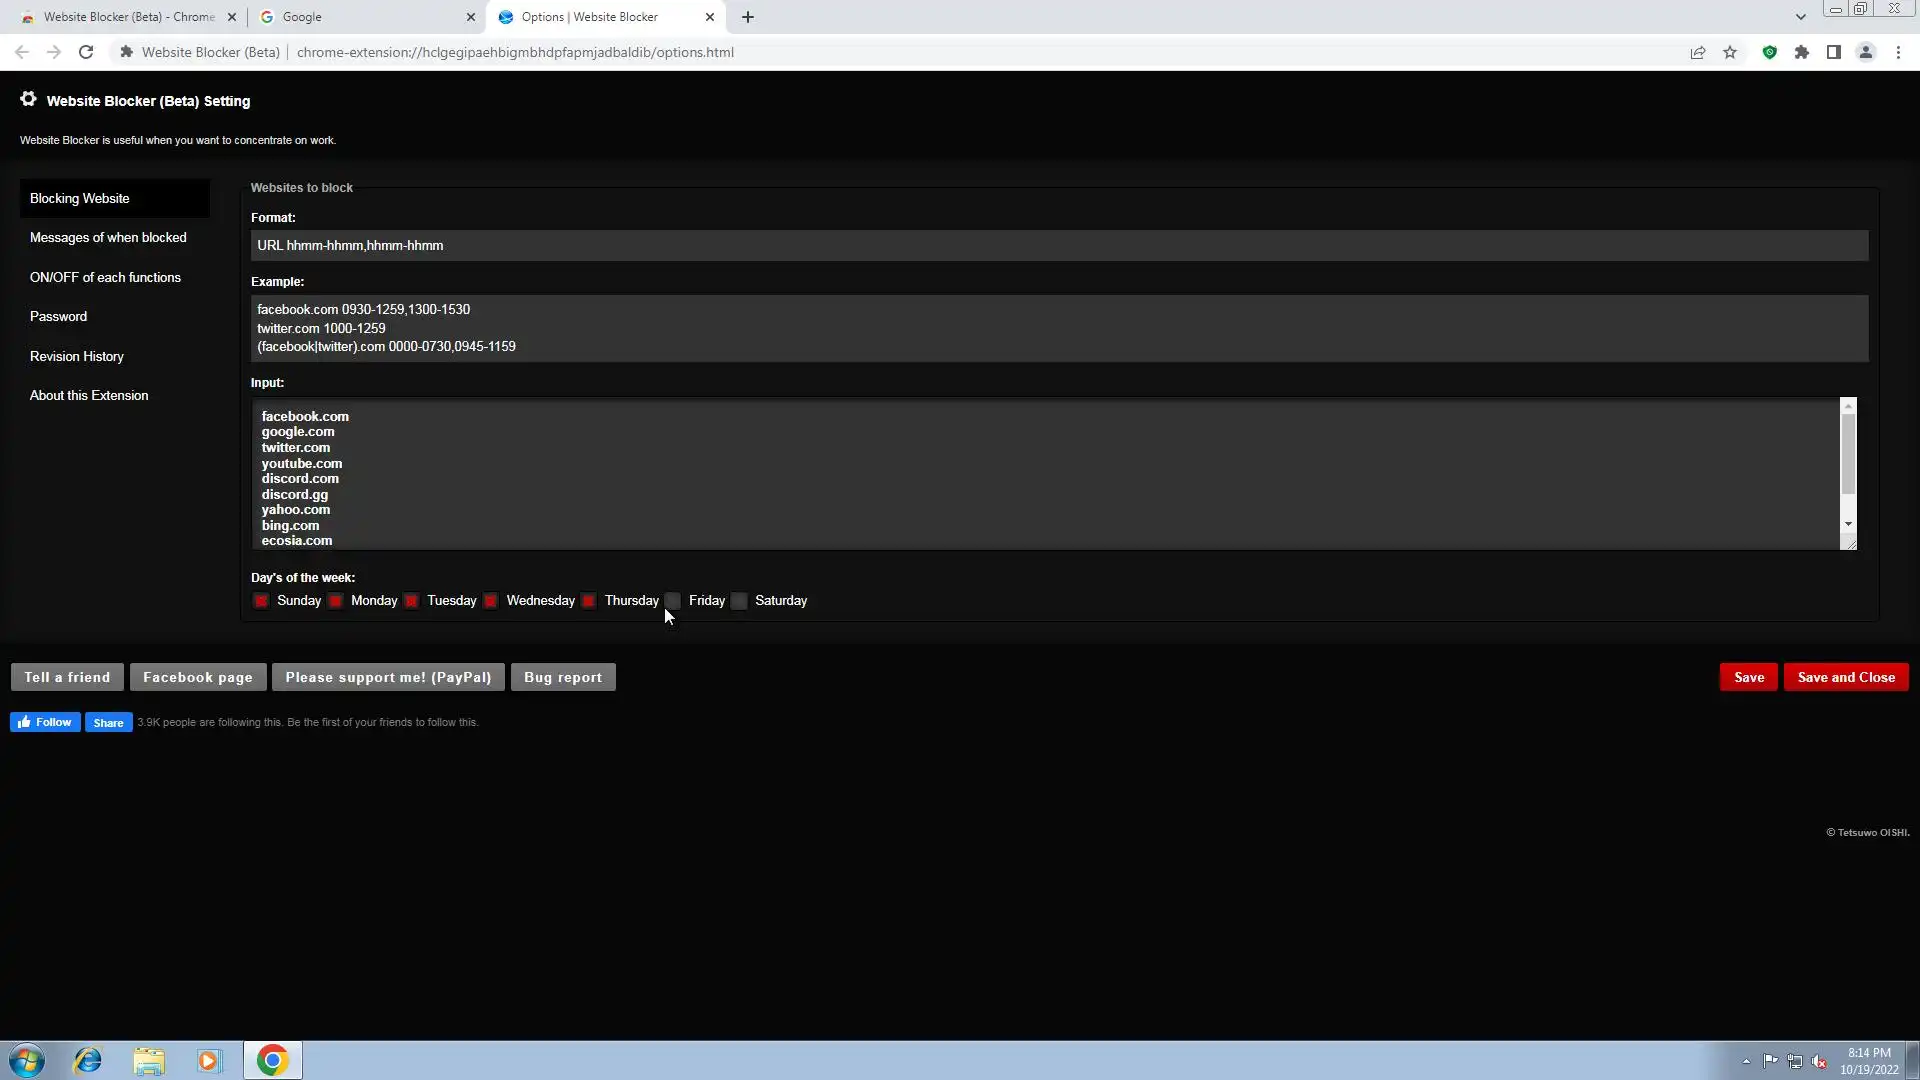Click the Save and Close button
Image resolution: width=1920 pixels, height=1080 pixels.
[x=1845, y=677]
